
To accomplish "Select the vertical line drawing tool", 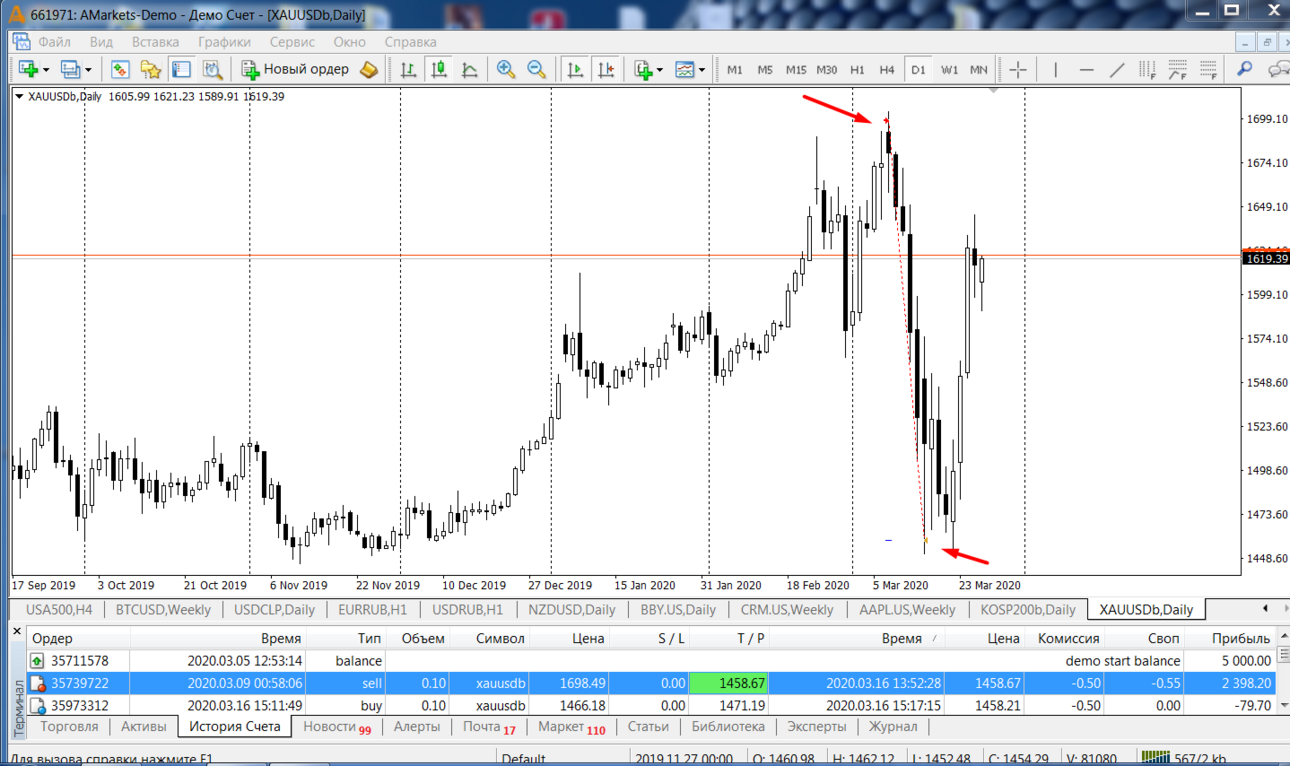I will click(x=1055, y=69).
